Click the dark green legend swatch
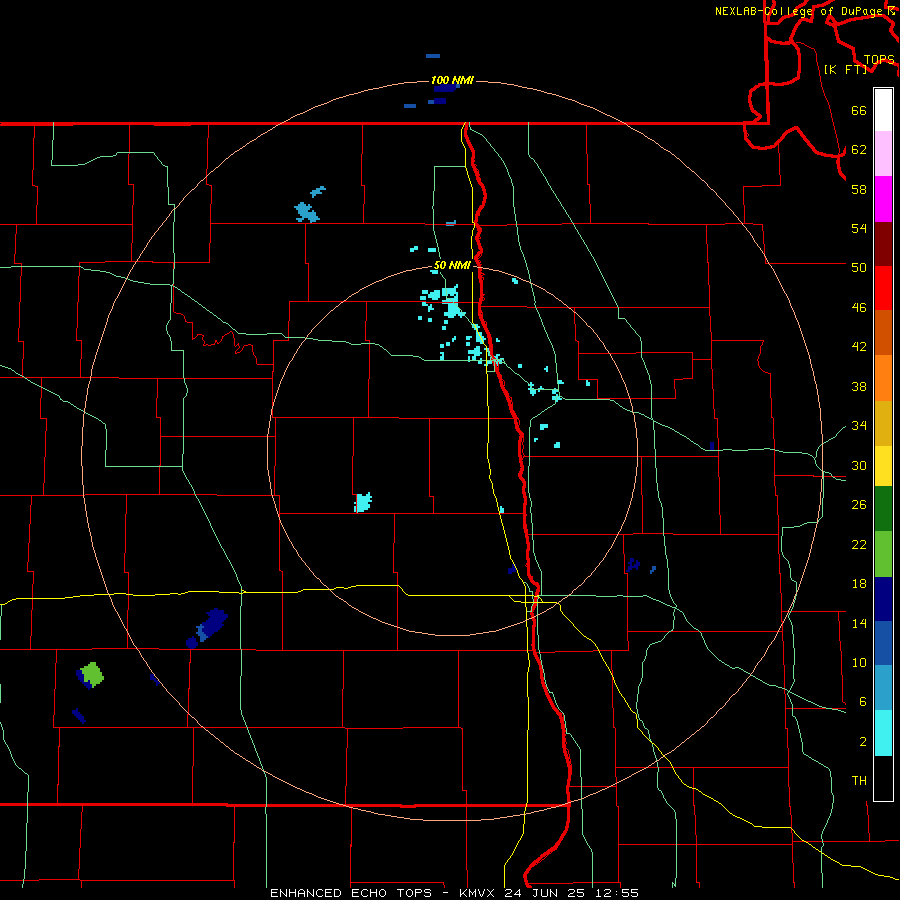Image resolution: width=900 pixels, height=900 pixels. (883, 509)
